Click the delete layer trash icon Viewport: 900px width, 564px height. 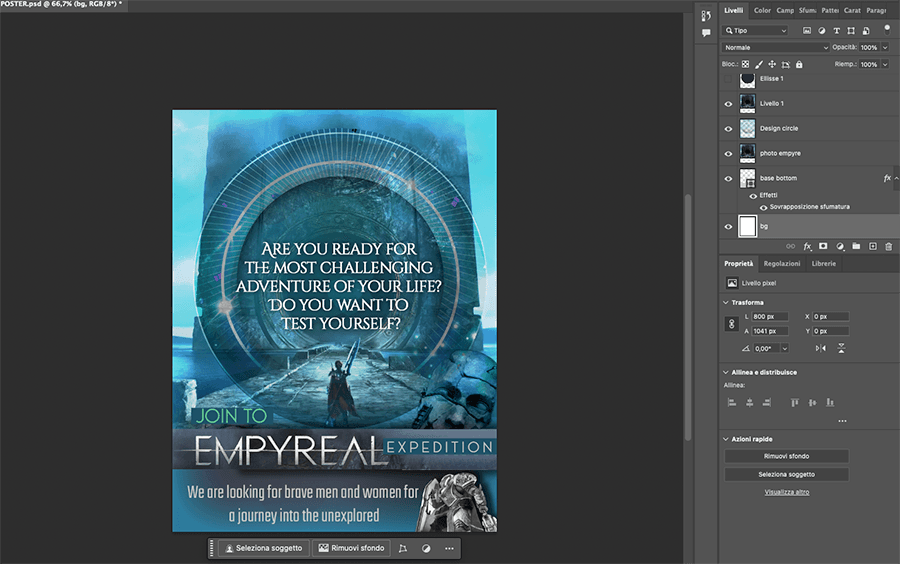pos(889,245)
